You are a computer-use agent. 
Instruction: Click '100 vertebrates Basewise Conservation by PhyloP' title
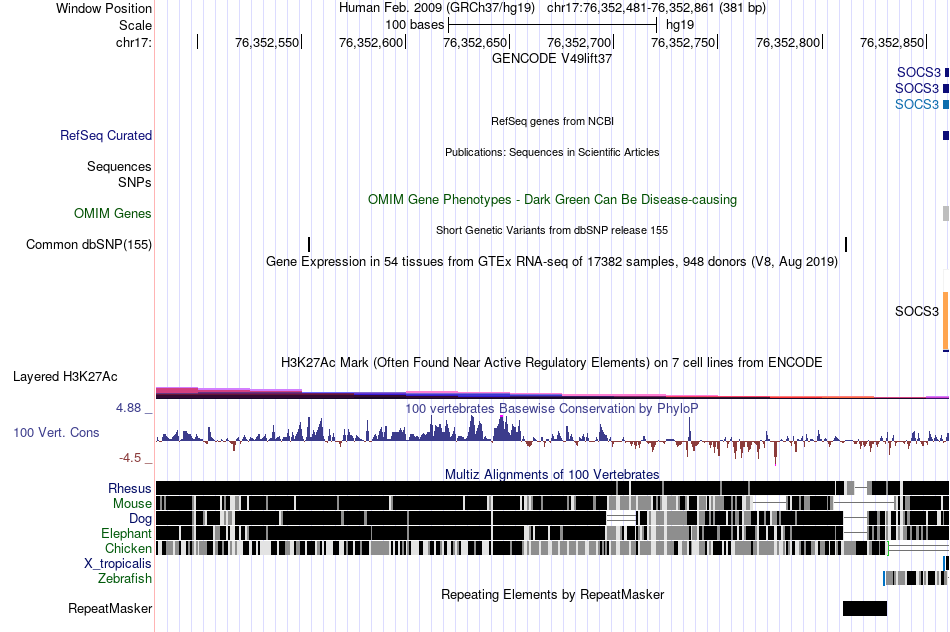coord(552,408)
